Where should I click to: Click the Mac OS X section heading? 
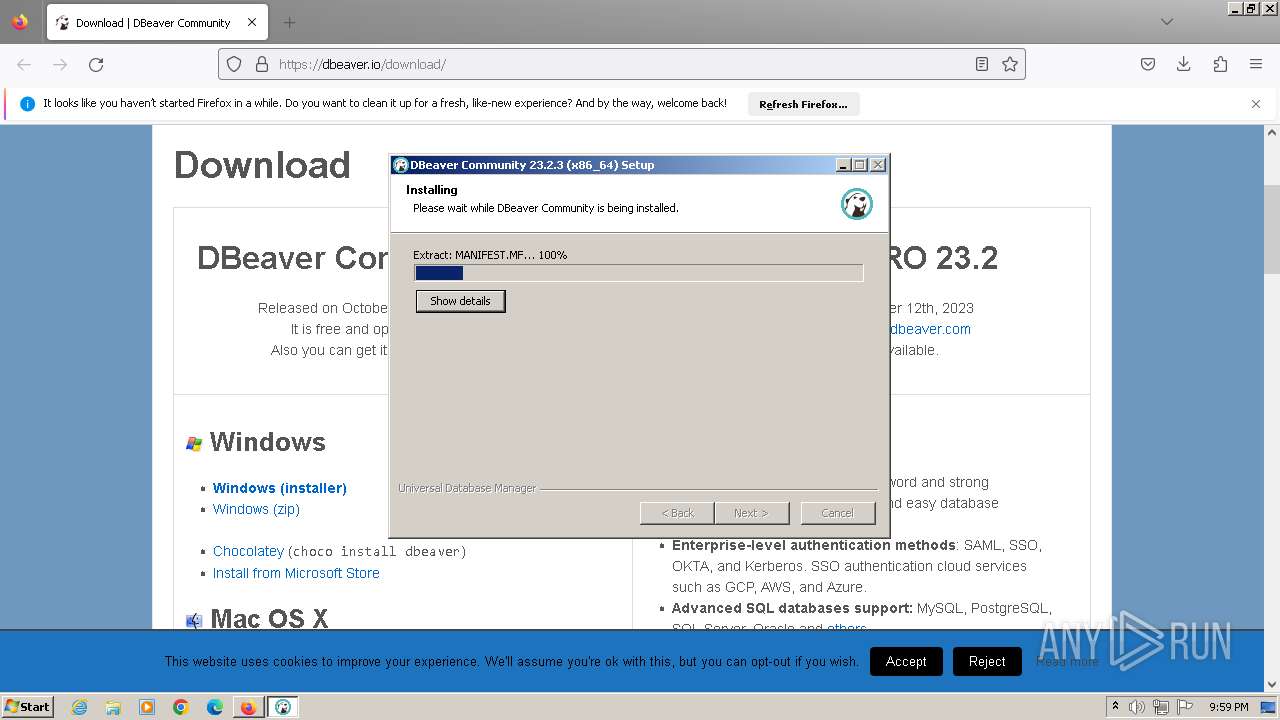pos(269,619)
